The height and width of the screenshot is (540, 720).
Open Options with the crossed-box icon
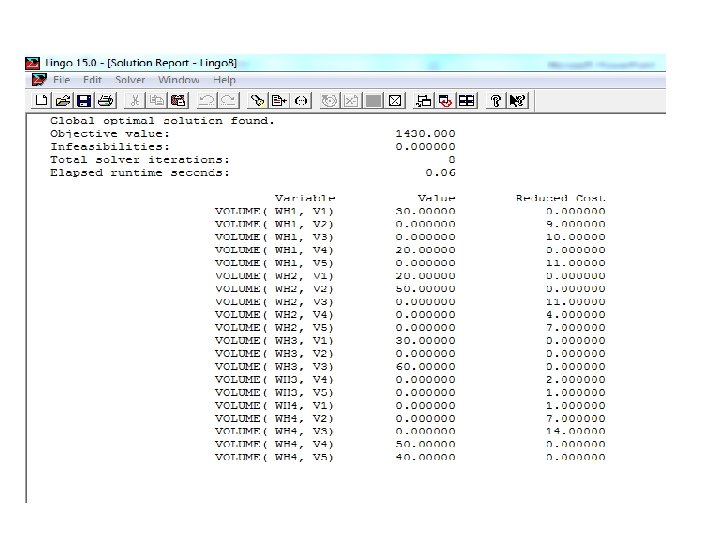395,100
